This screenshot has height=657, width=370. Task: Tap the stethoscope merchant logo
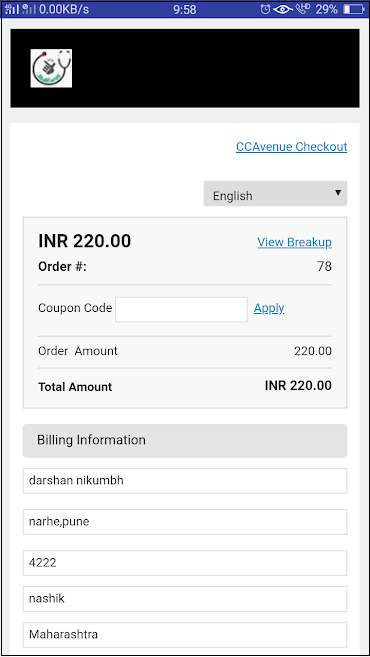point(51,68)
